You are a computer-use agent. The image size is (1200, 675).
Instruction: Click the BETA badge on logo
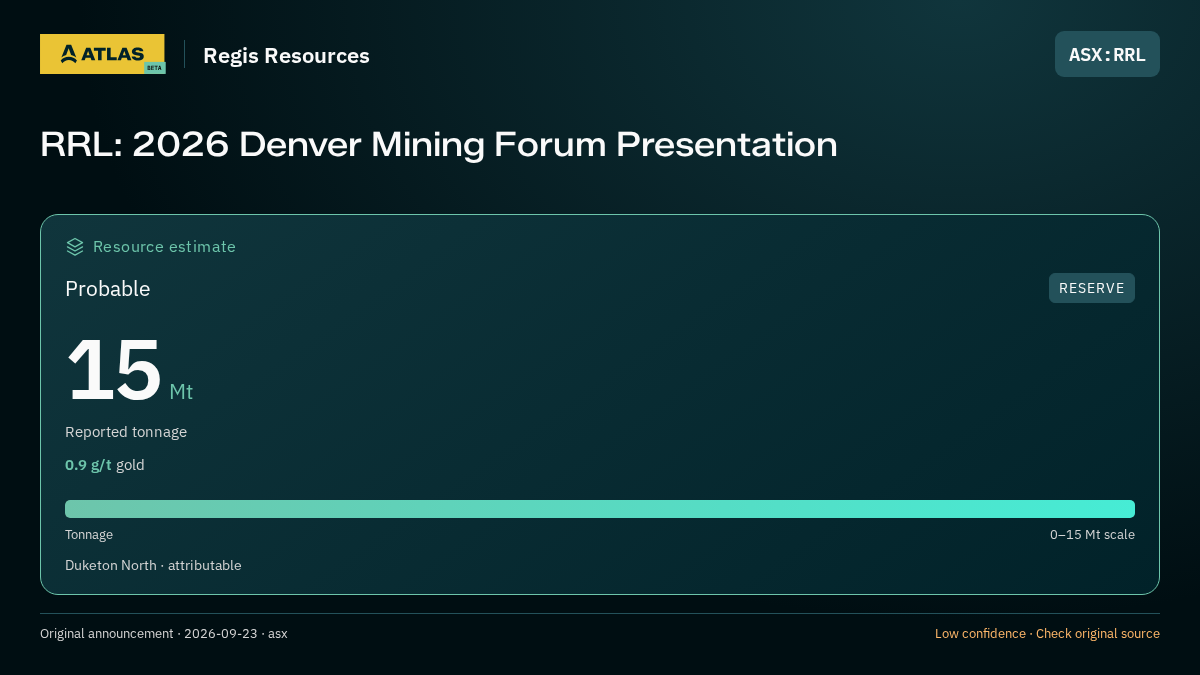[154, 68]
